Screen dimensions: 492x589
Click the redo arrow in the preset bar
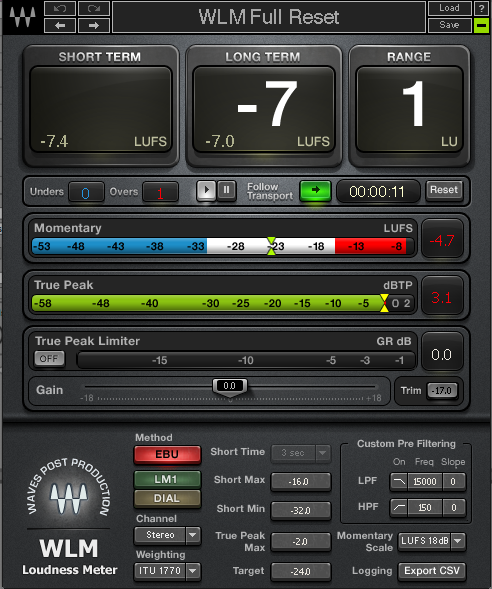pyautogui.click(x=94, y=8)
